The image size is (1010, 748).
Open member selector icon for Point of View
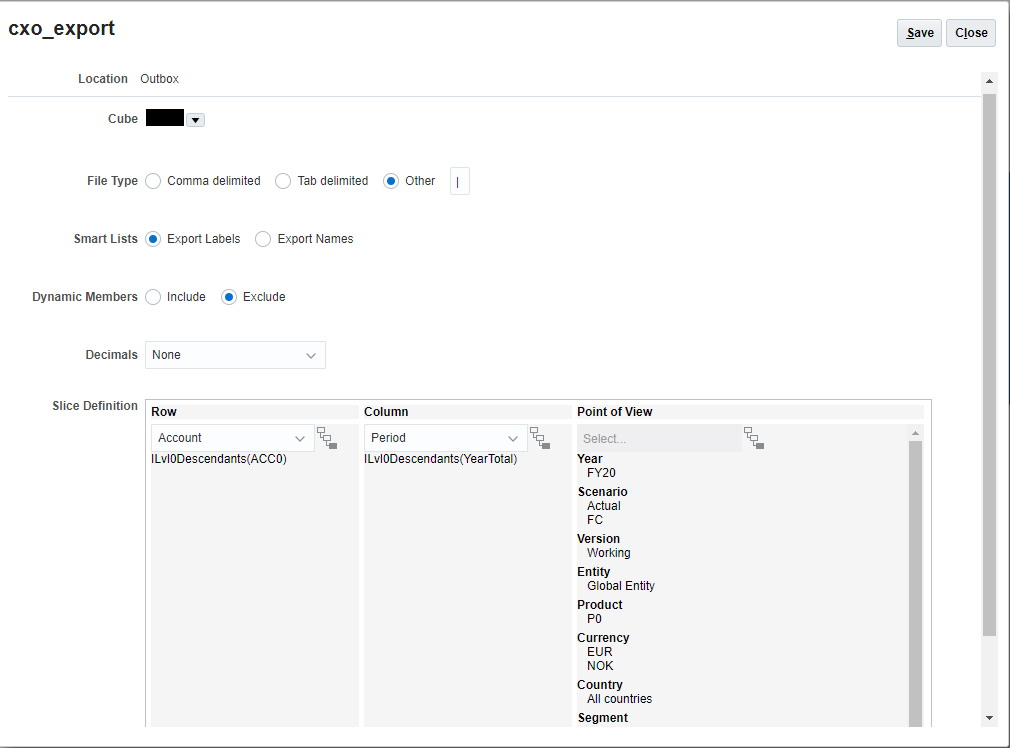754,438
